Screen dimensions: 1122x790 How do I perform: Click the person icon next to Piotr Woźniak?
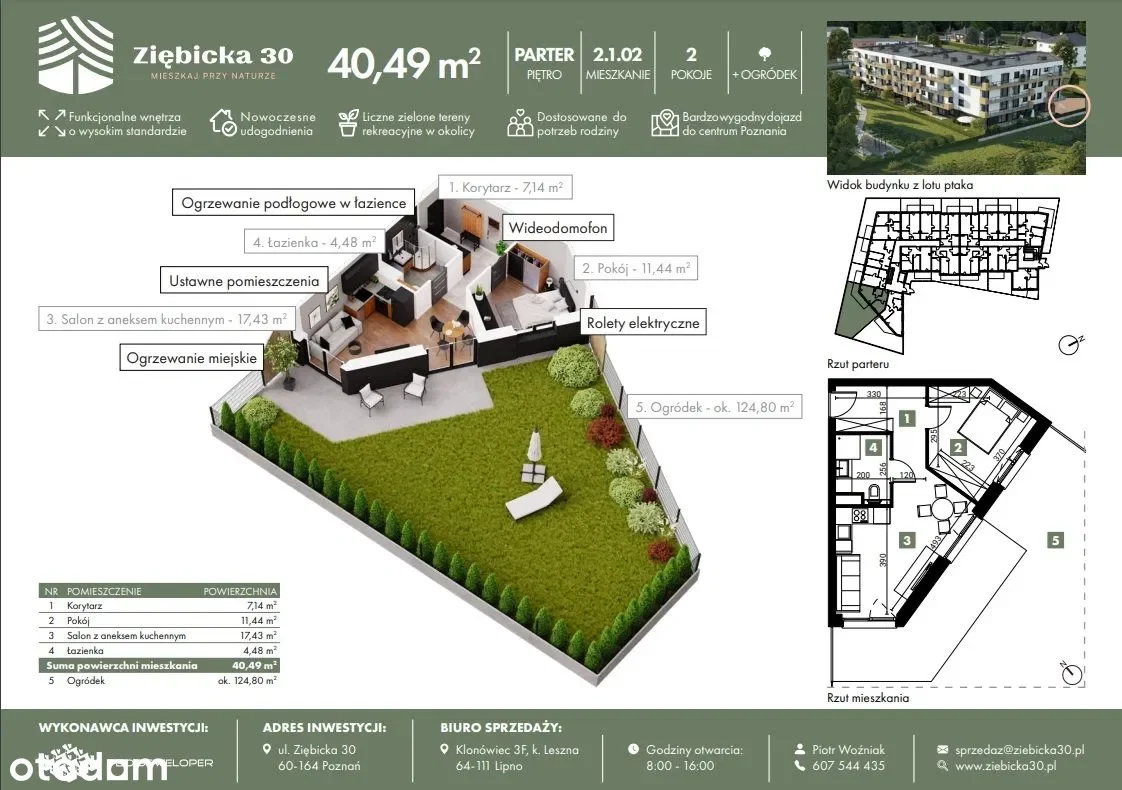tap(800, 749)
